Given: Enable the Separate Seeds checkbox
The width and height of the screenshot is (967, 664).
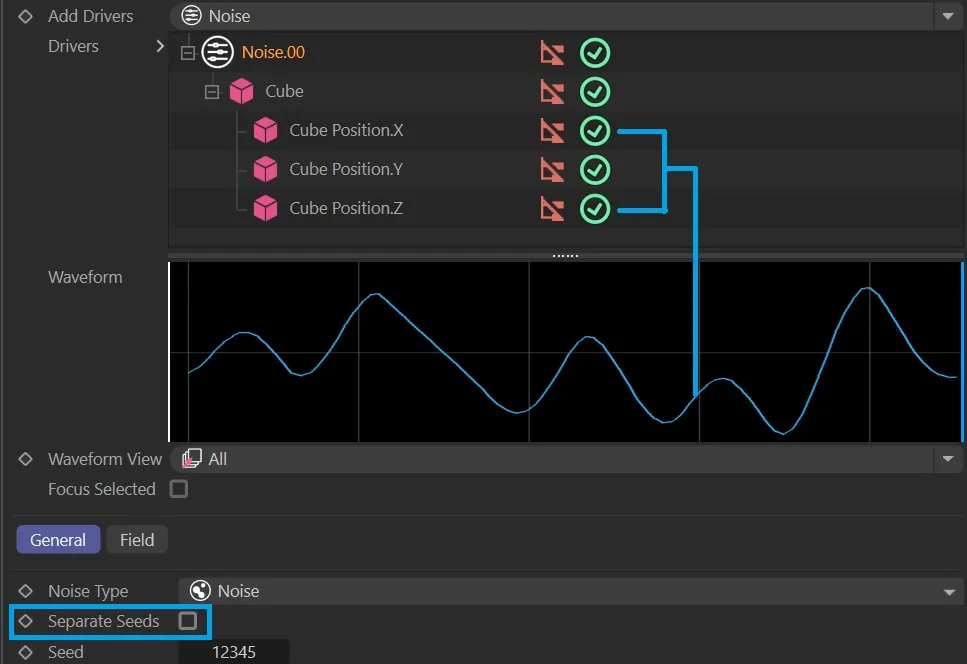Looking at the screenshot, I should pos(187,621).
